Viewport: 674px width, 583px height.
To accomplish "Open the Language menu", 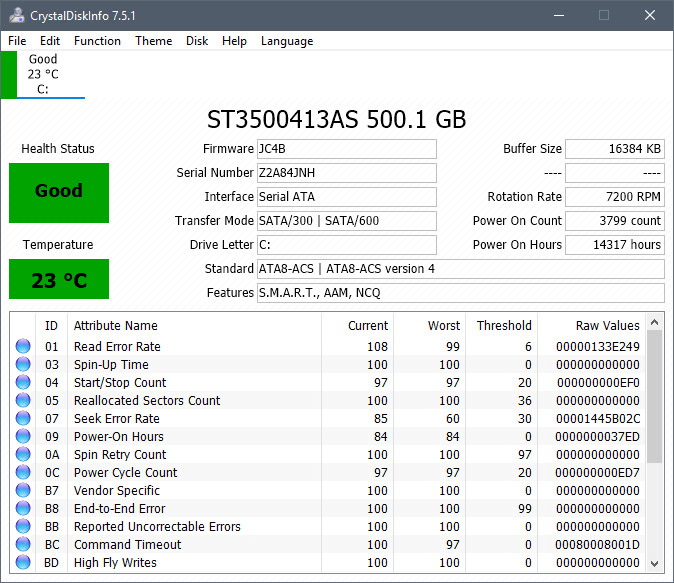I will pyautogui.click(x=287, y=41).
